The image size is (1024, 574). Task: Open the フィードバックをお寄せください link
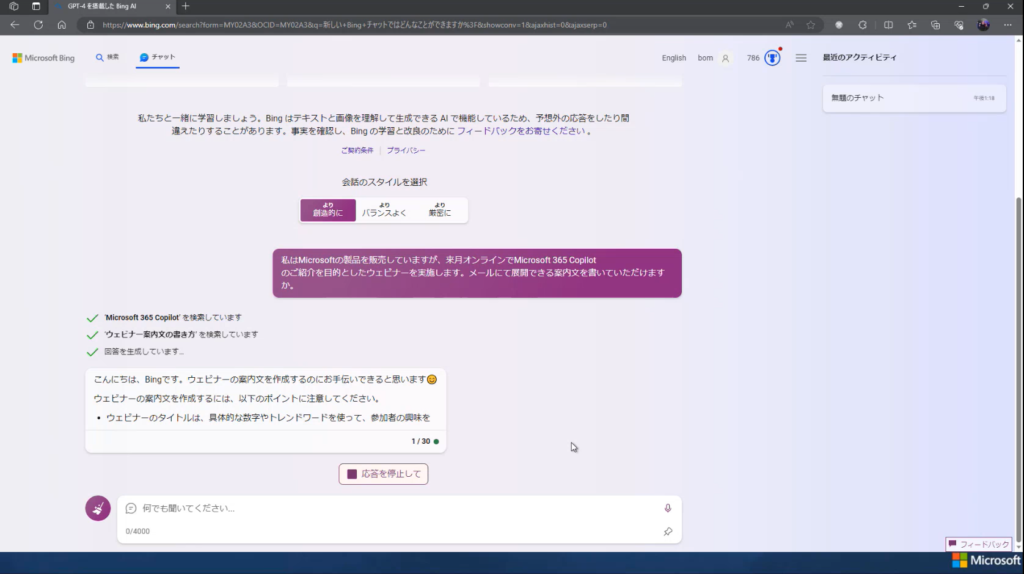520,131
